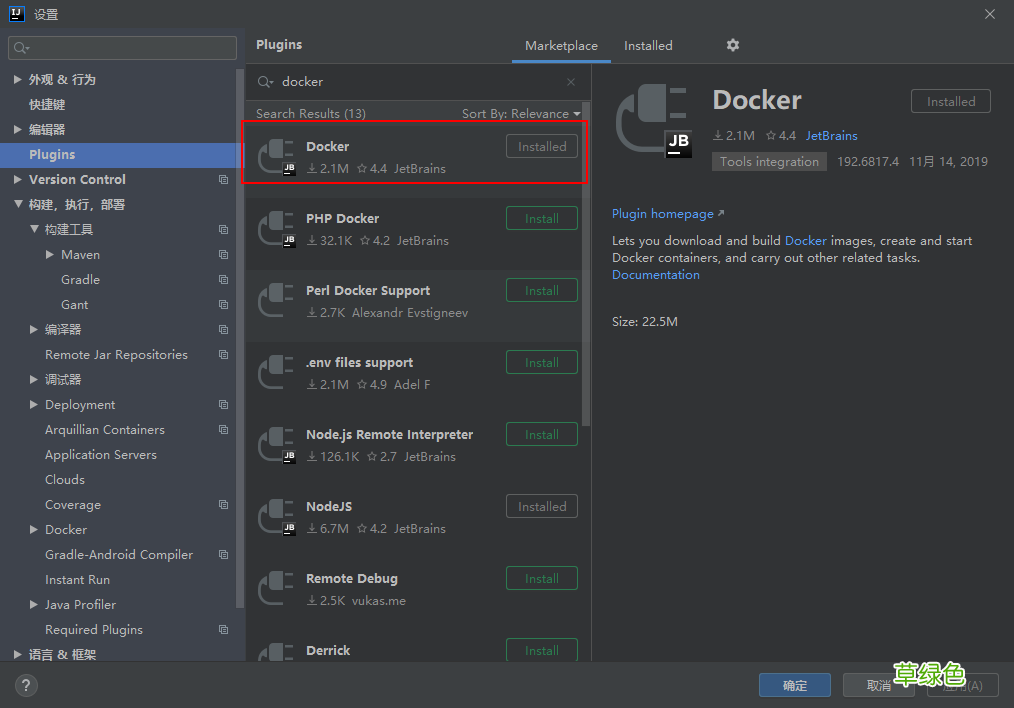Expand the Maven tree node
The image size is (1014, 708).
(50, 255)
